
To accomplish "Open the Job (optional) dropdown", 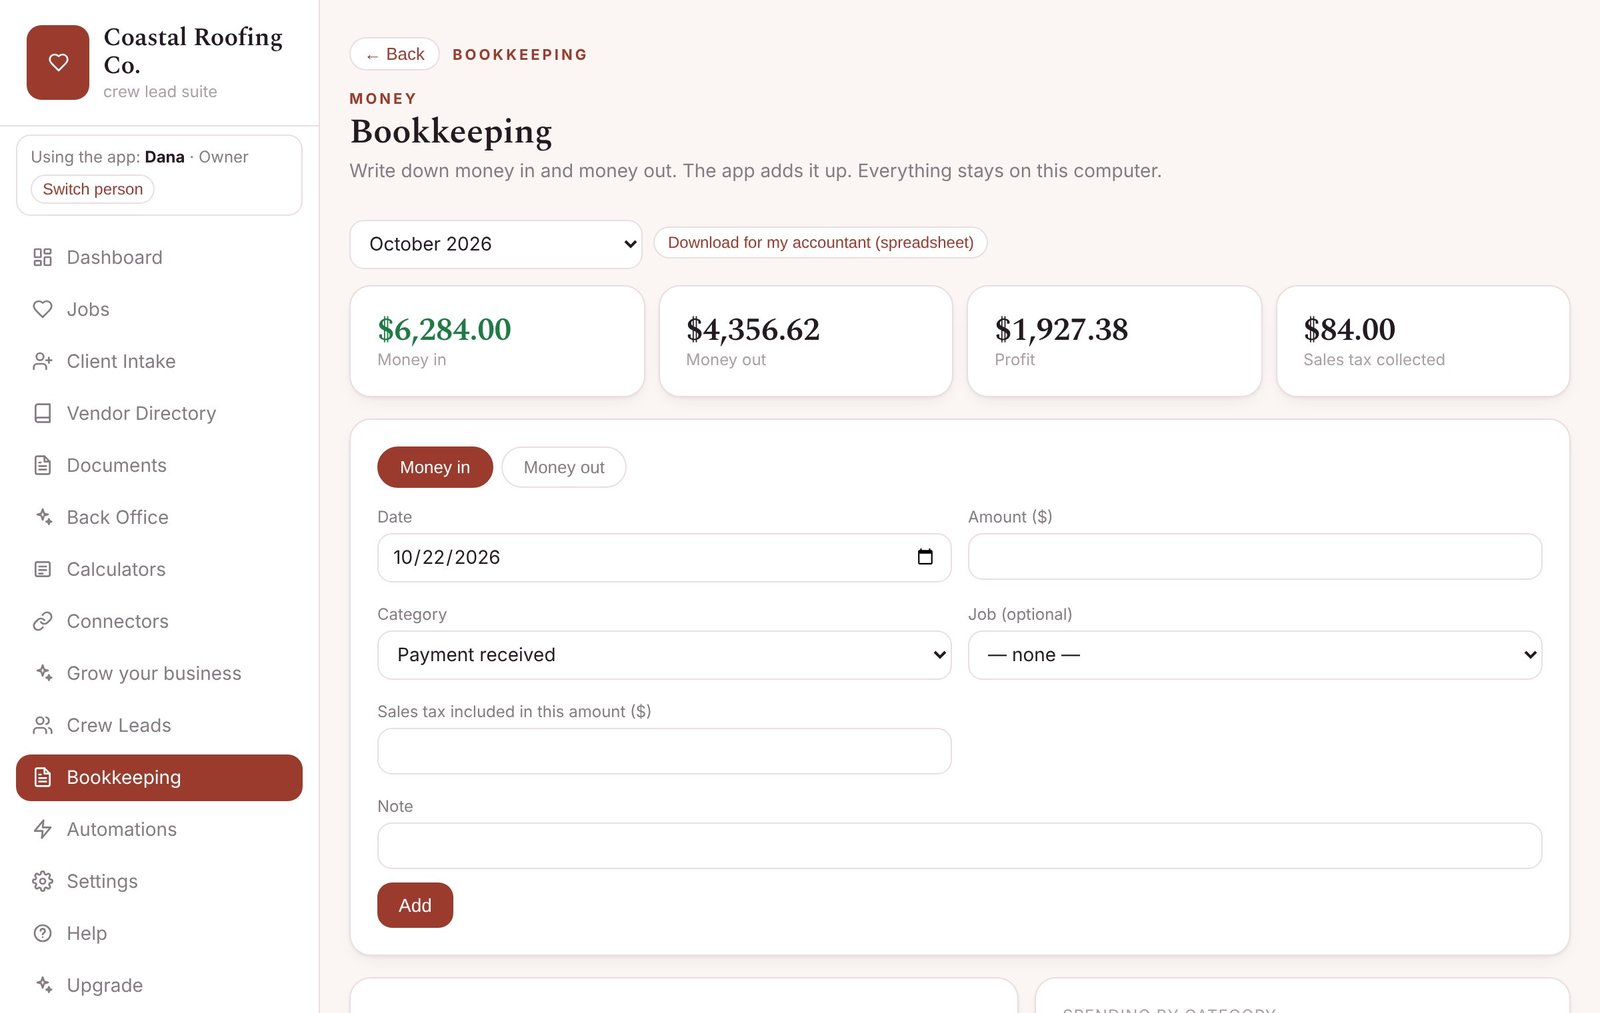I will [1255, 655].
